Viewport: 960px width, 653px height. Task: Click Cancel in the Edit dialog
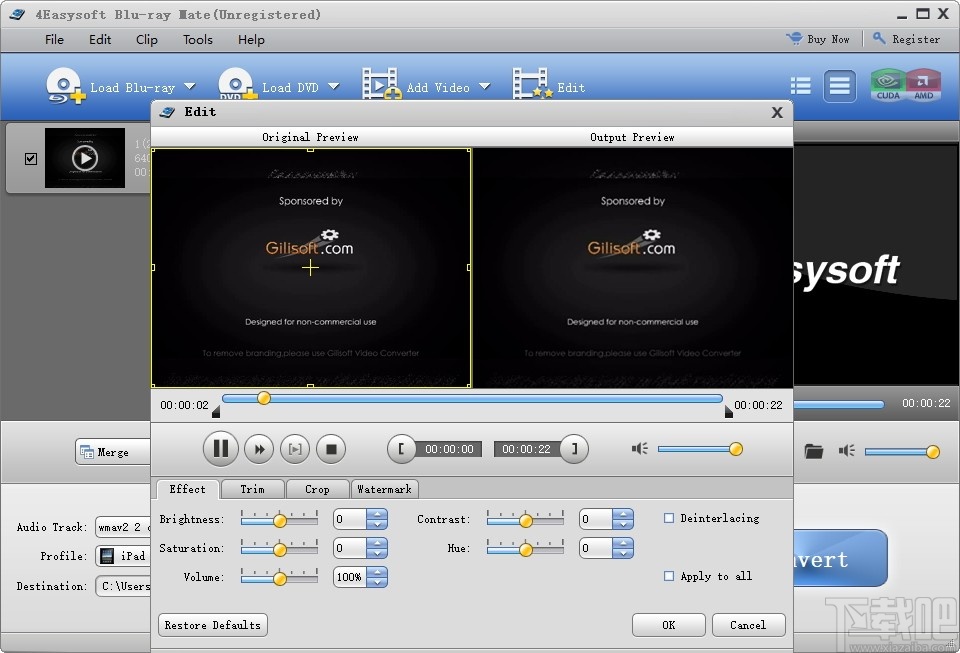[748, 625]
